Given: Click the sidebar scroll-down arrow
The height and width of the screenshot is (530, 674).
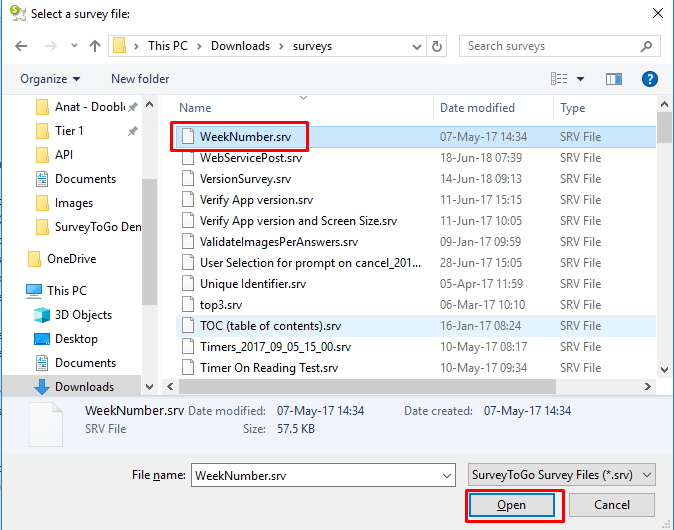Looking at the screenshot, I should tap(150, 387).
